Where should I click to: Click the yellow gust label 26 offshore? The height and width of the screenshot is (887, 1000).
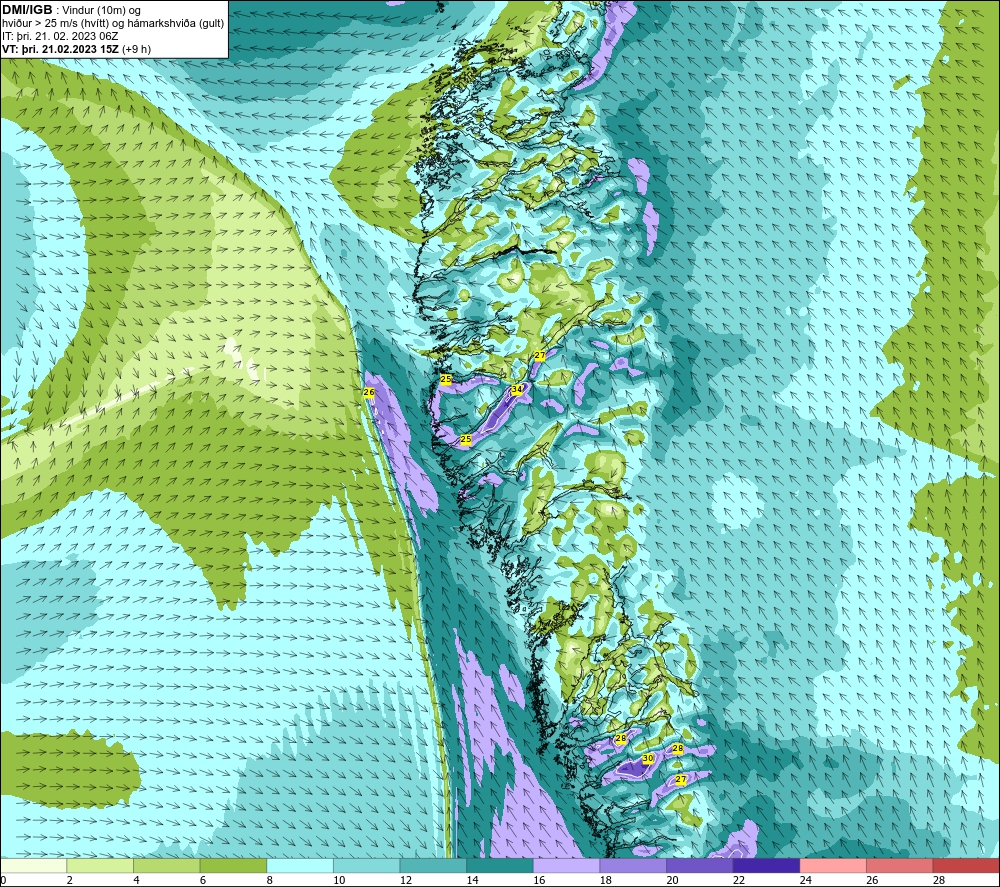[x=369, y=392]
